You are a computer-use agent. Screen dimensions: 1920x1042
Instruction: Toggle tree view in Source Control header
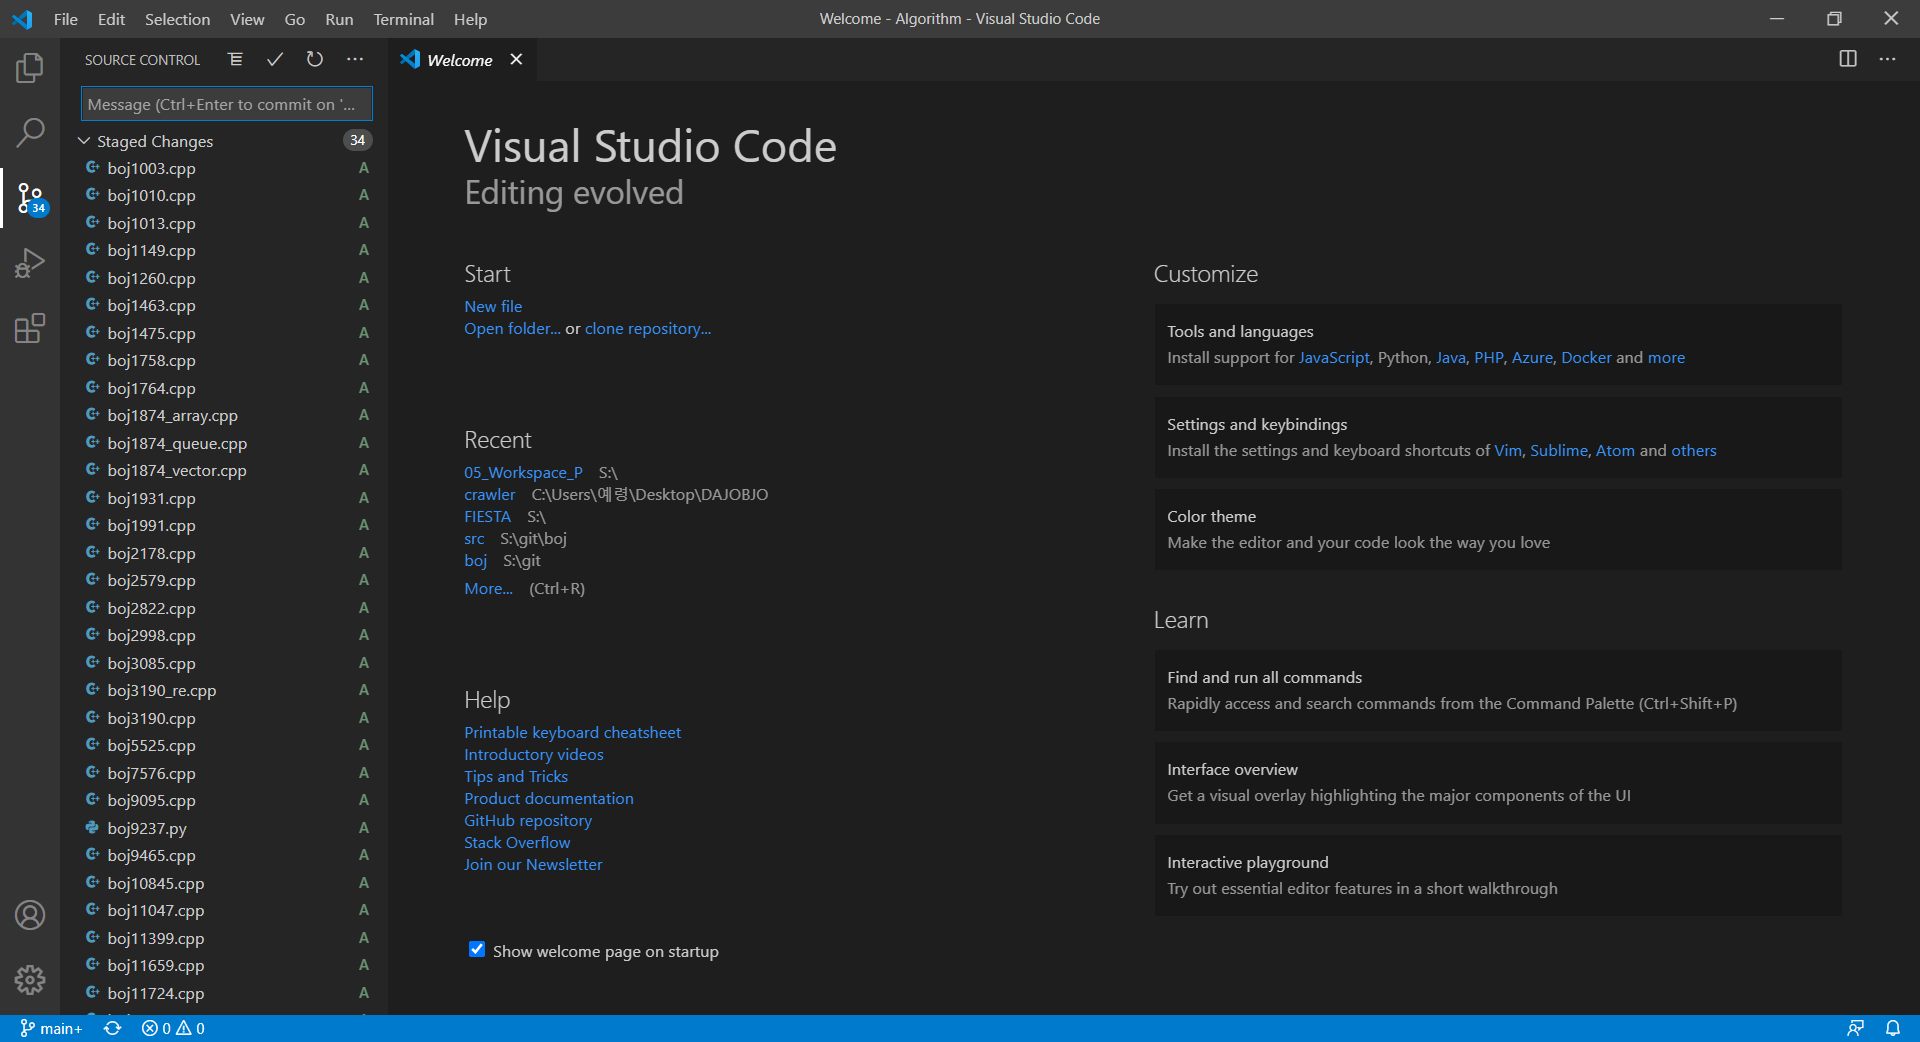coord(235,60)
